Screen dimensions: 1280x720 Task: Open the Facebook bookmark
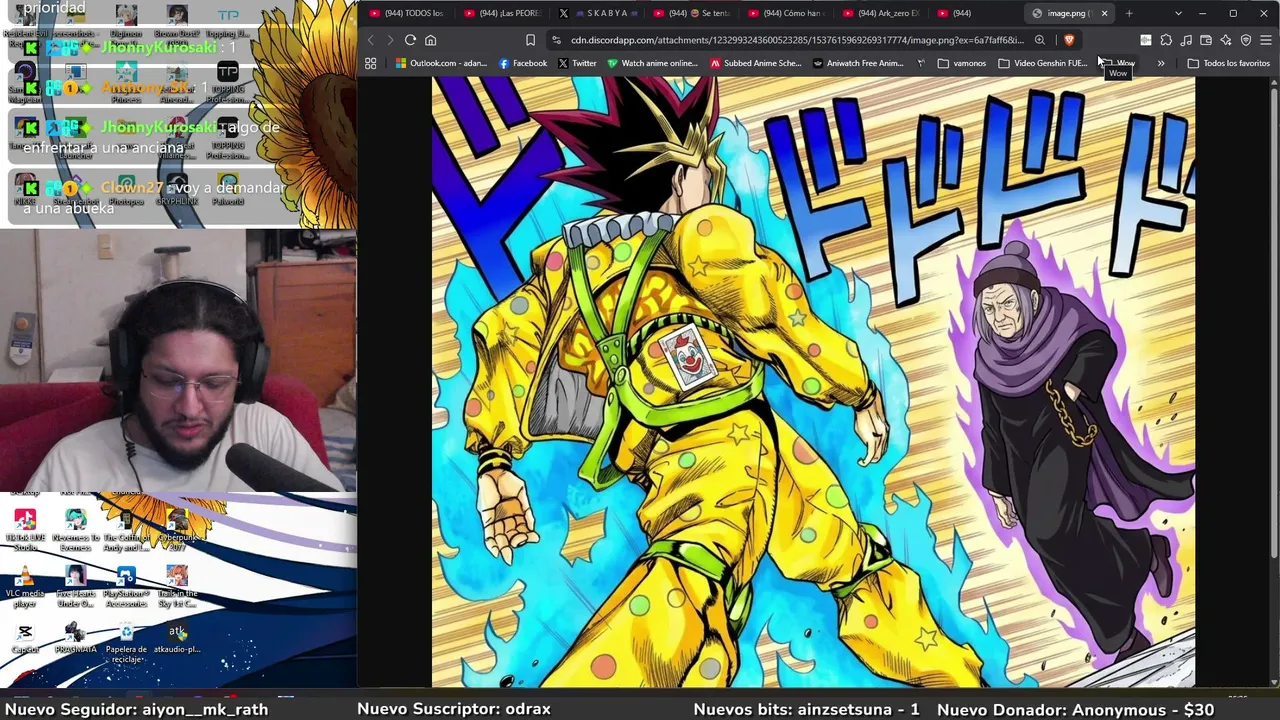[523, 63]
